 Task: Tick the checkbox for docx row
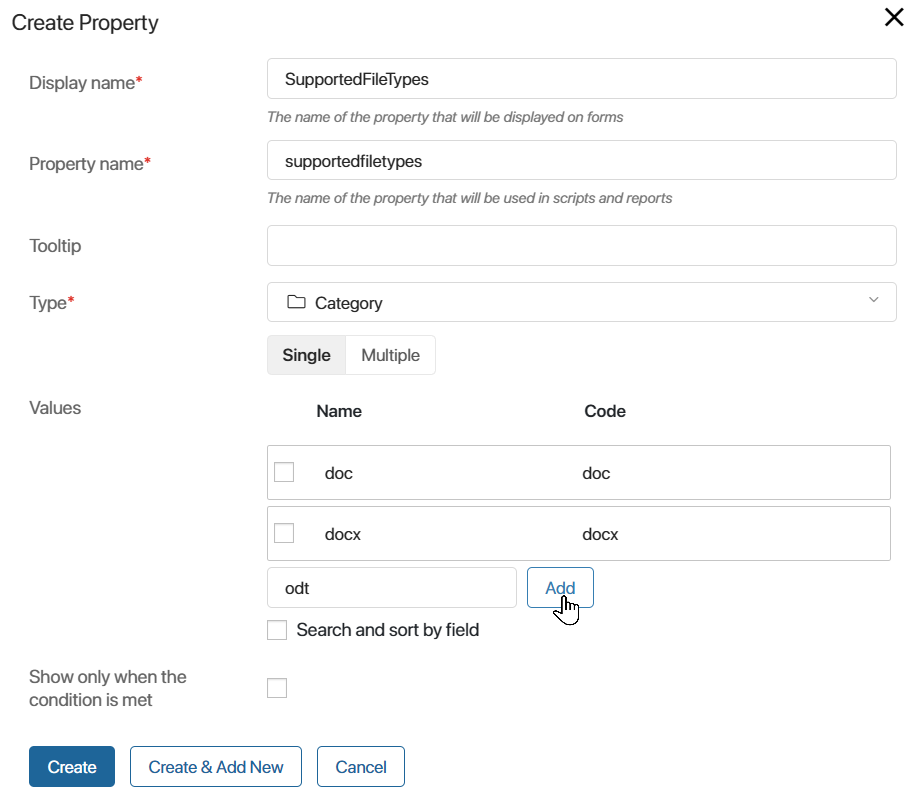coord(284,533)
